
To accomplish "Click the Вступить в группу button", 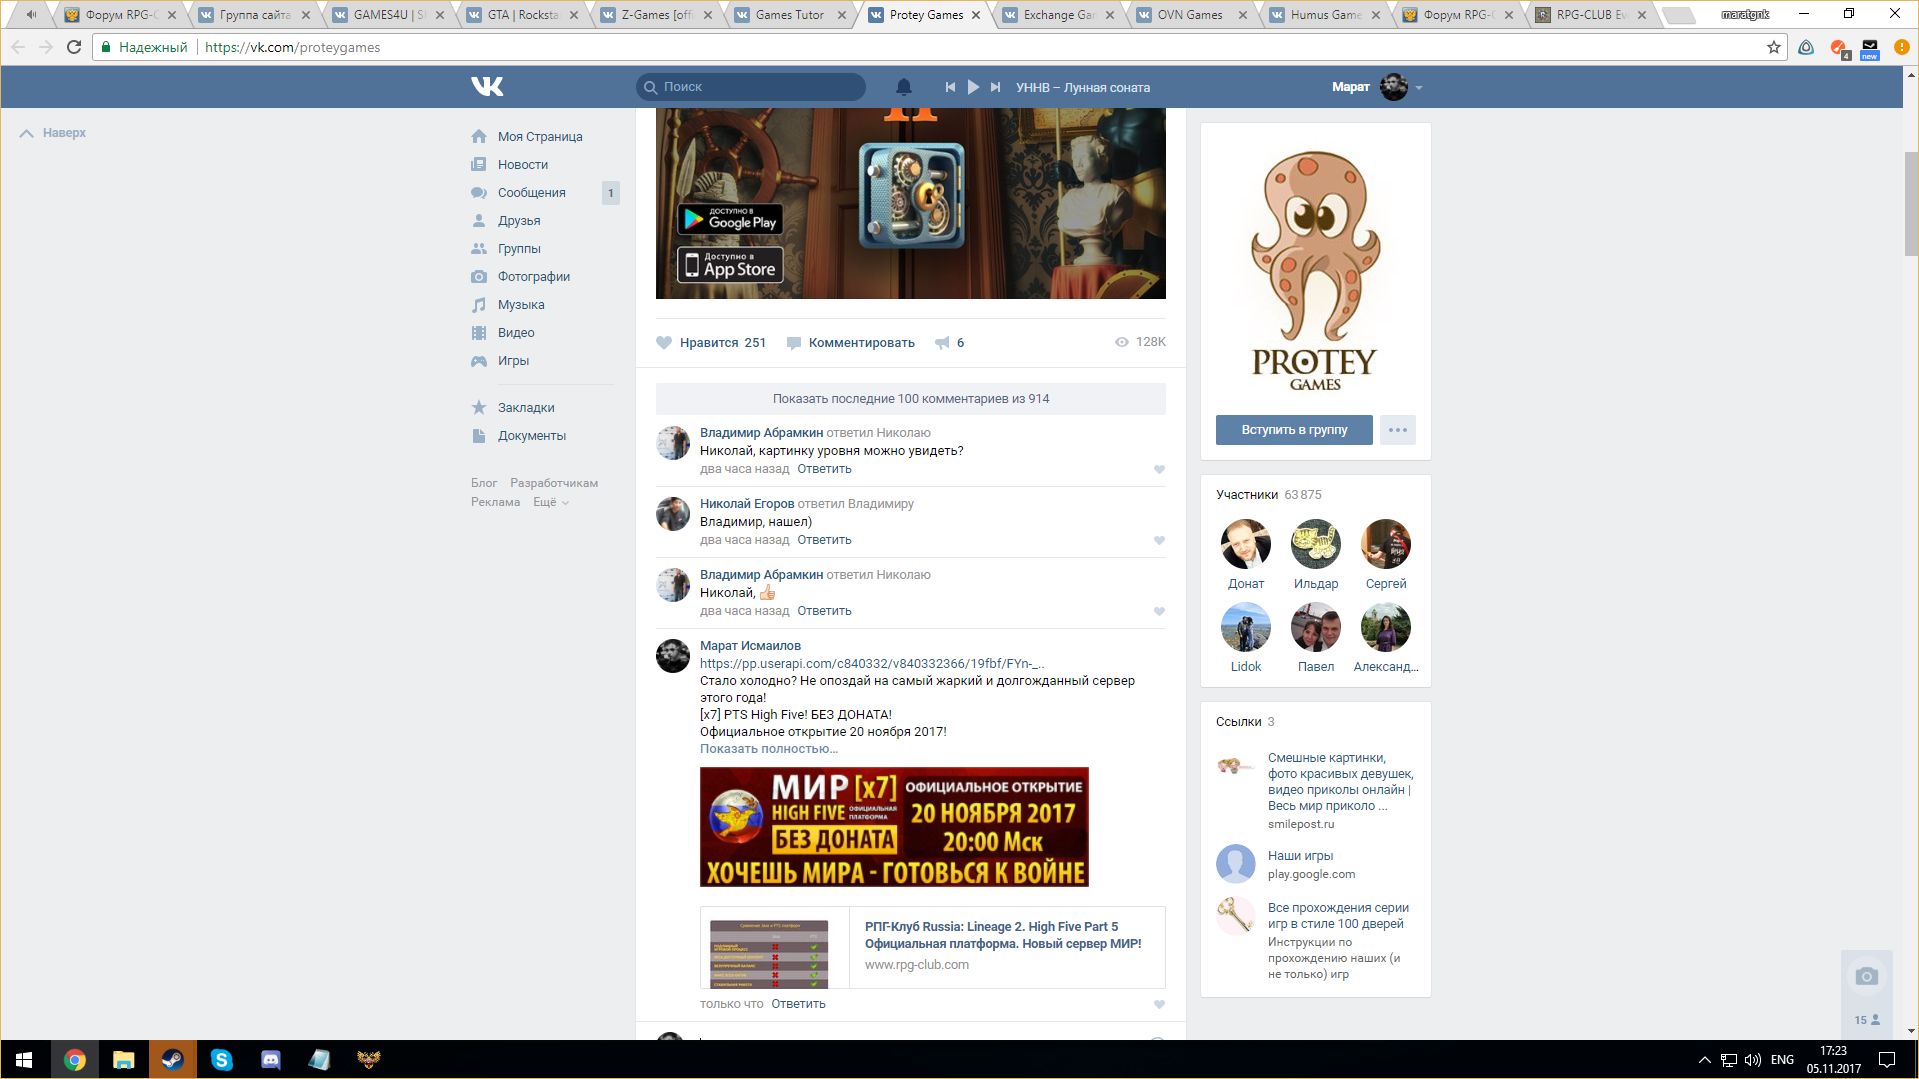I will (1293, 430).
